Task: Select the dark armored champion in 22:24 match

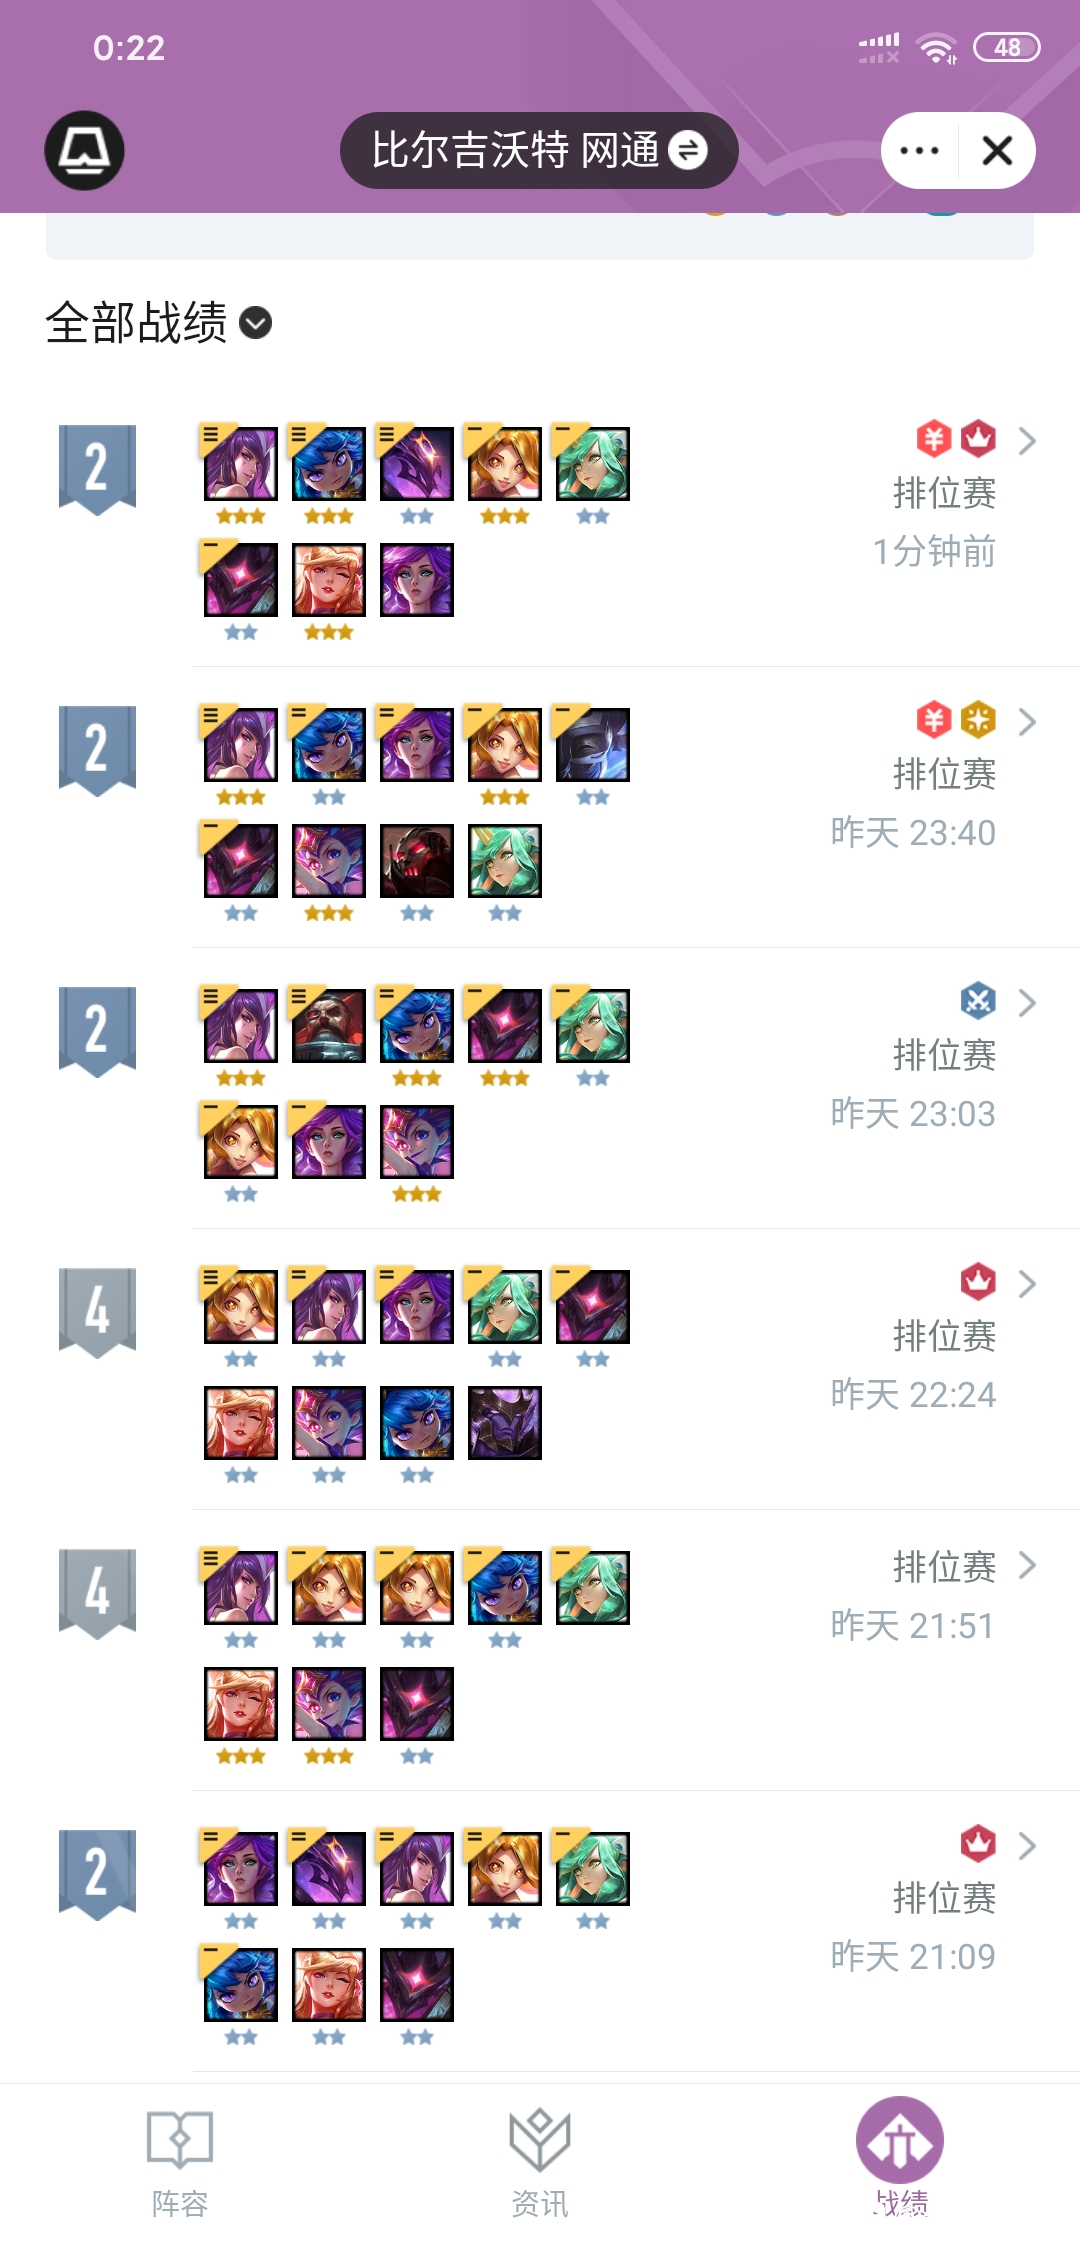Action: pos(505,1423)
